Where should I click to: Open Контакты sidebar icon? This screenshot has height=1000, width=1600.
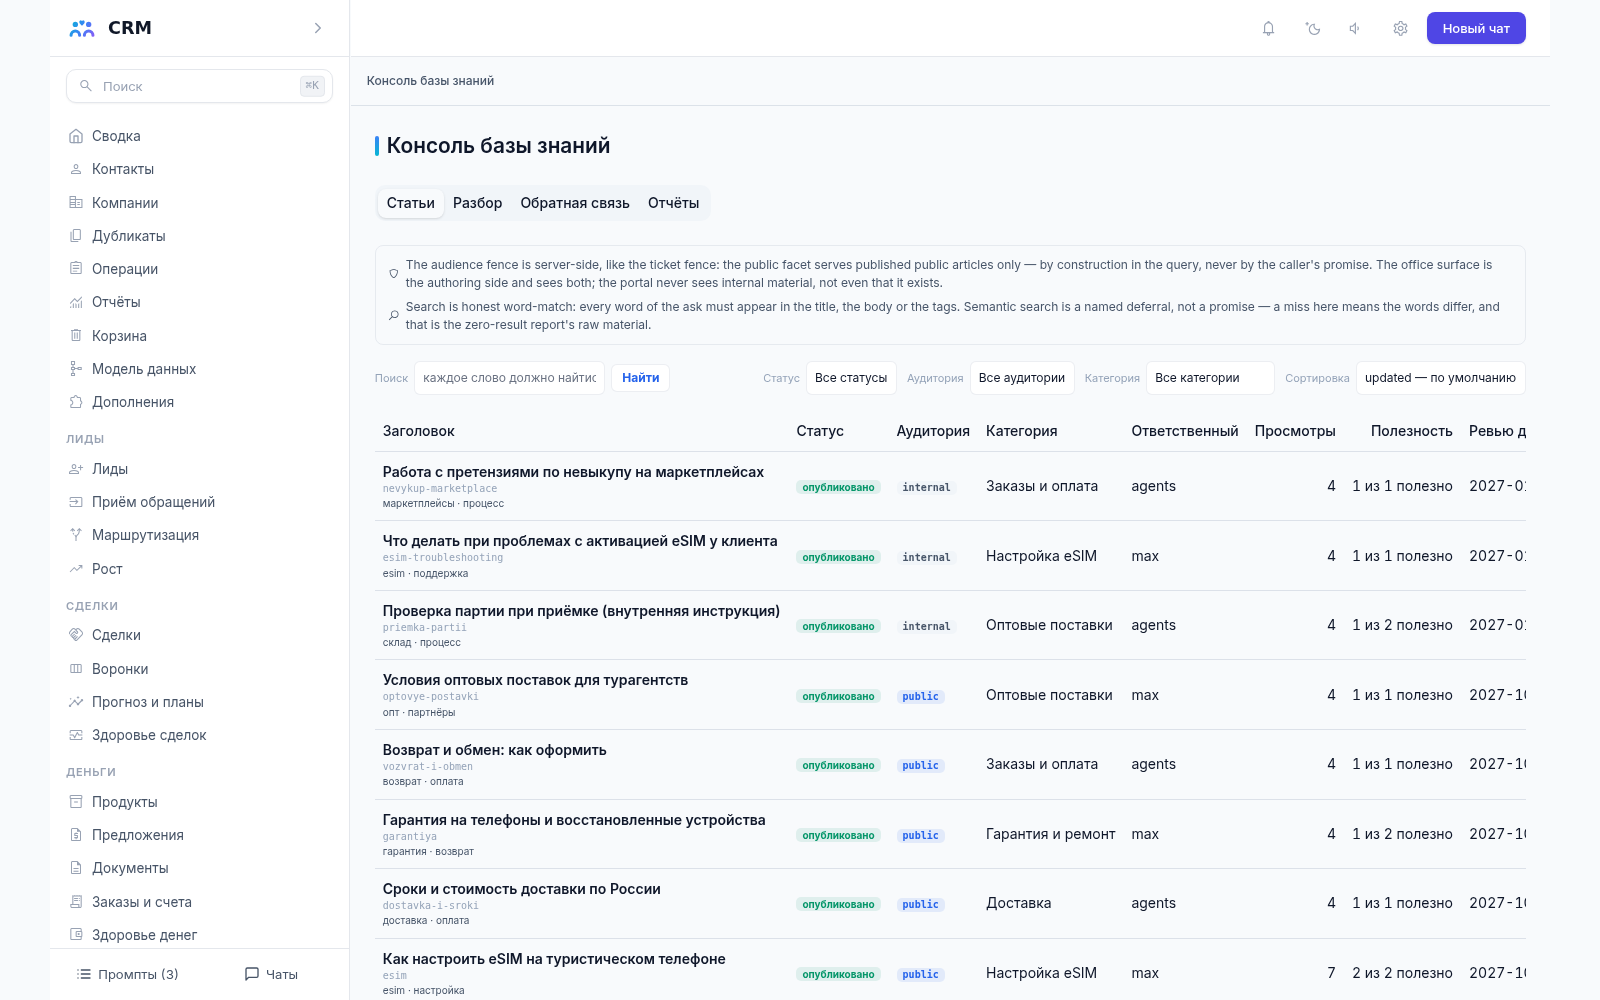click(76, 169)
